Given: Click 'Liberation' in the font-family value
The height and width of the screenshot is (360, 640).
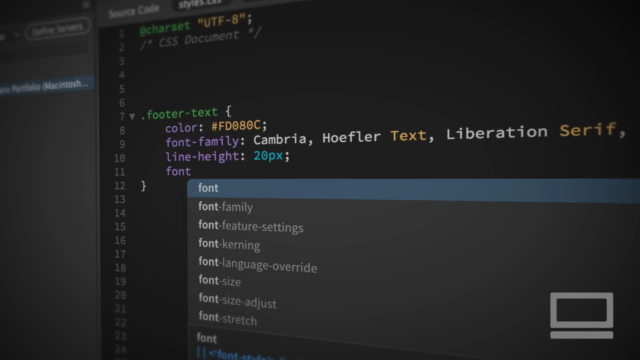Looking at the screenshot, I should (496, 133).
